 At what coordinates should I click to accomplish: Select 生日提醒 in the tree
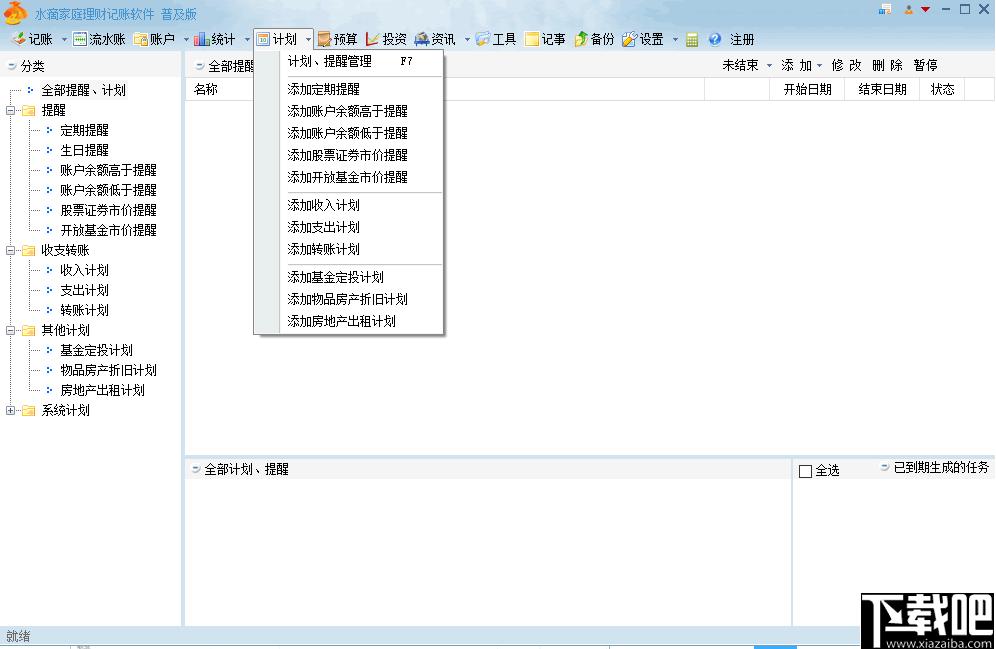pos(84,151)
